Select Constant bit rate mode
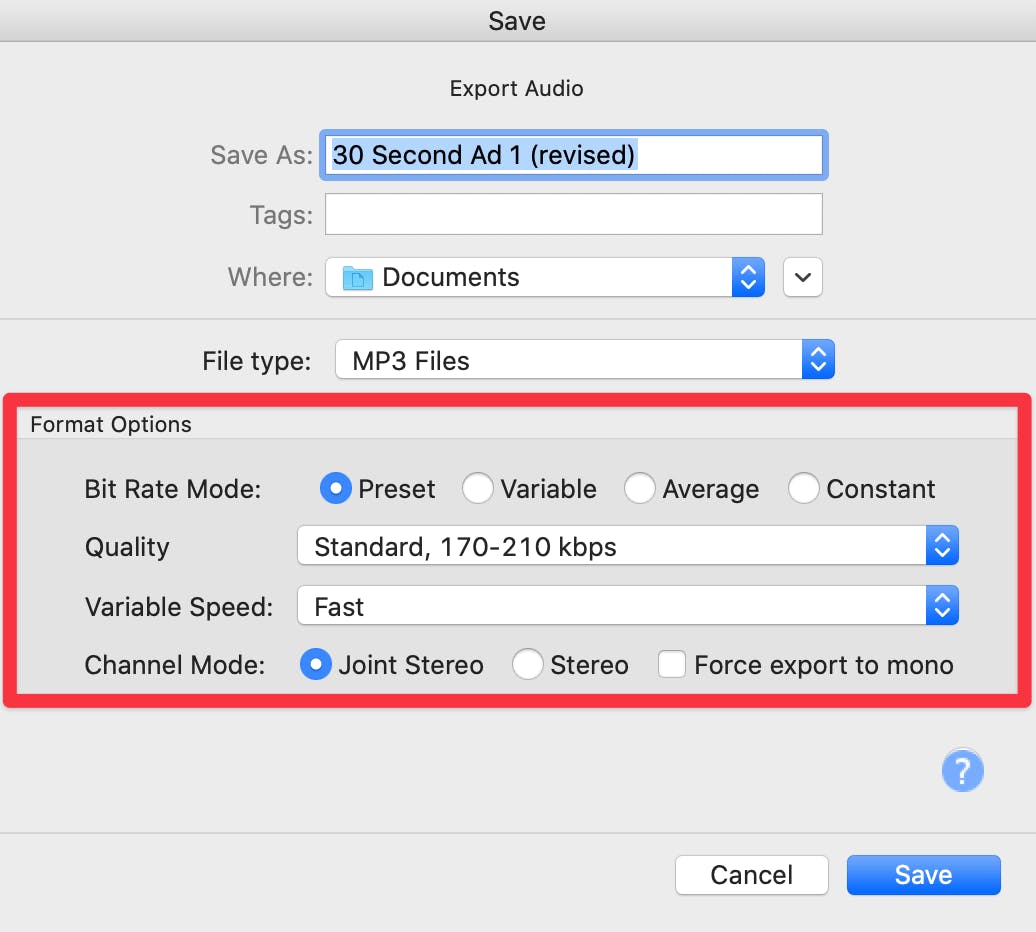The image size is (1036, 932). 804,489
